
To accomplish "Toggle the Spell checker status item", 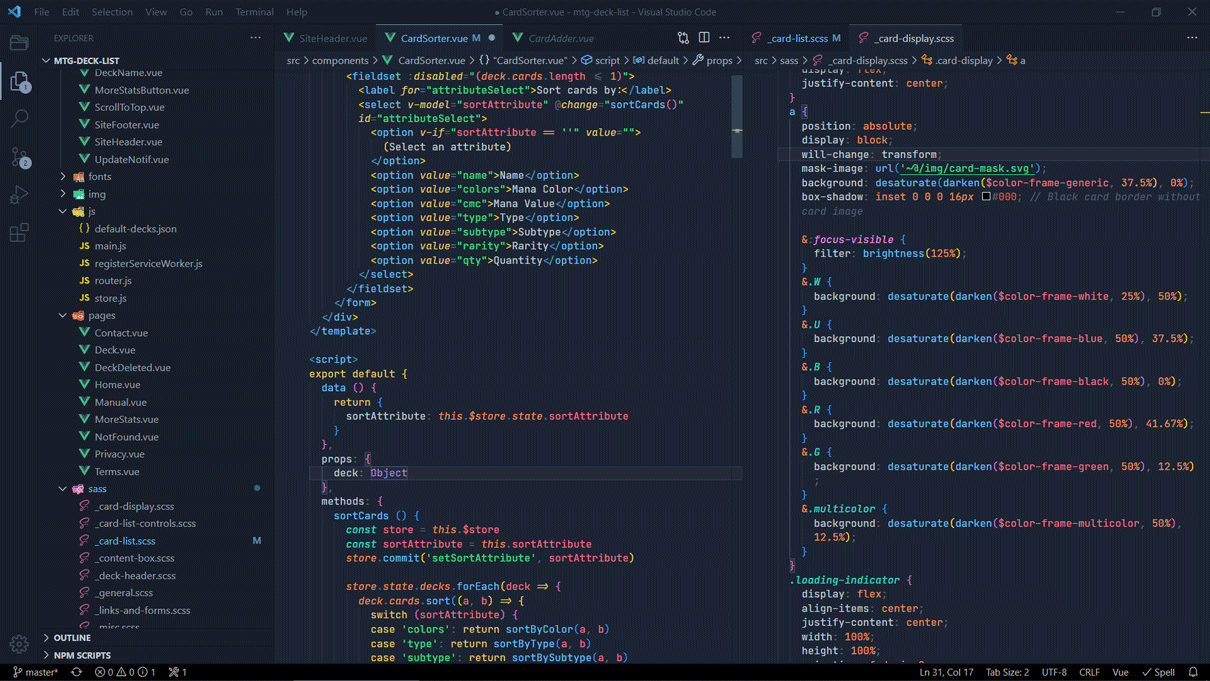I will click(1159, 672).
